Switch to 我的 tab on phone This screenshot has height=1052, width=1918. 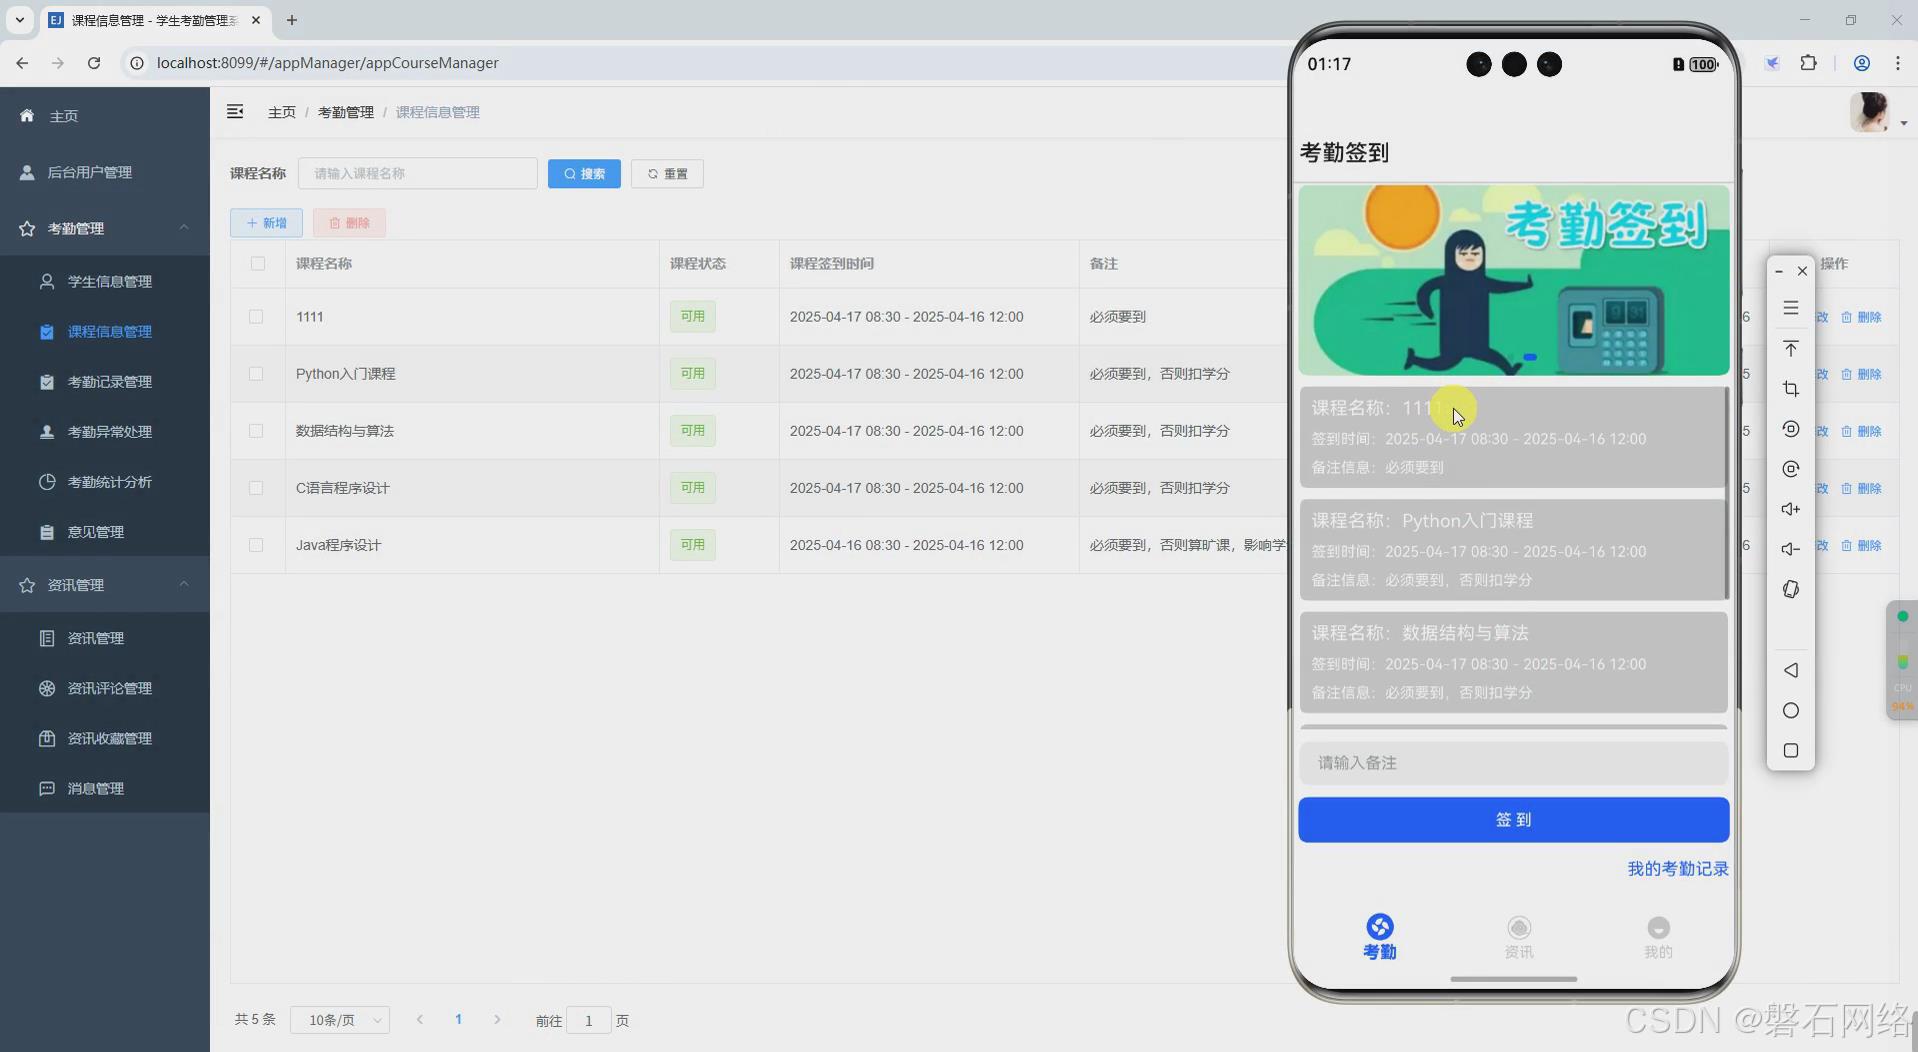coord(1658,937)
